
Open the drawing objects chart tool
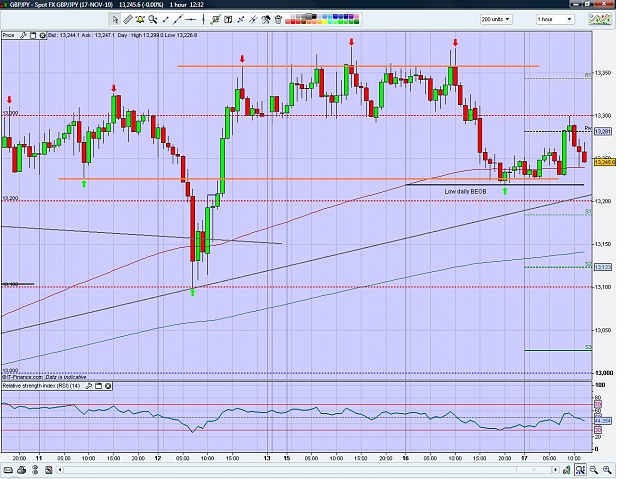click(216, 19)
